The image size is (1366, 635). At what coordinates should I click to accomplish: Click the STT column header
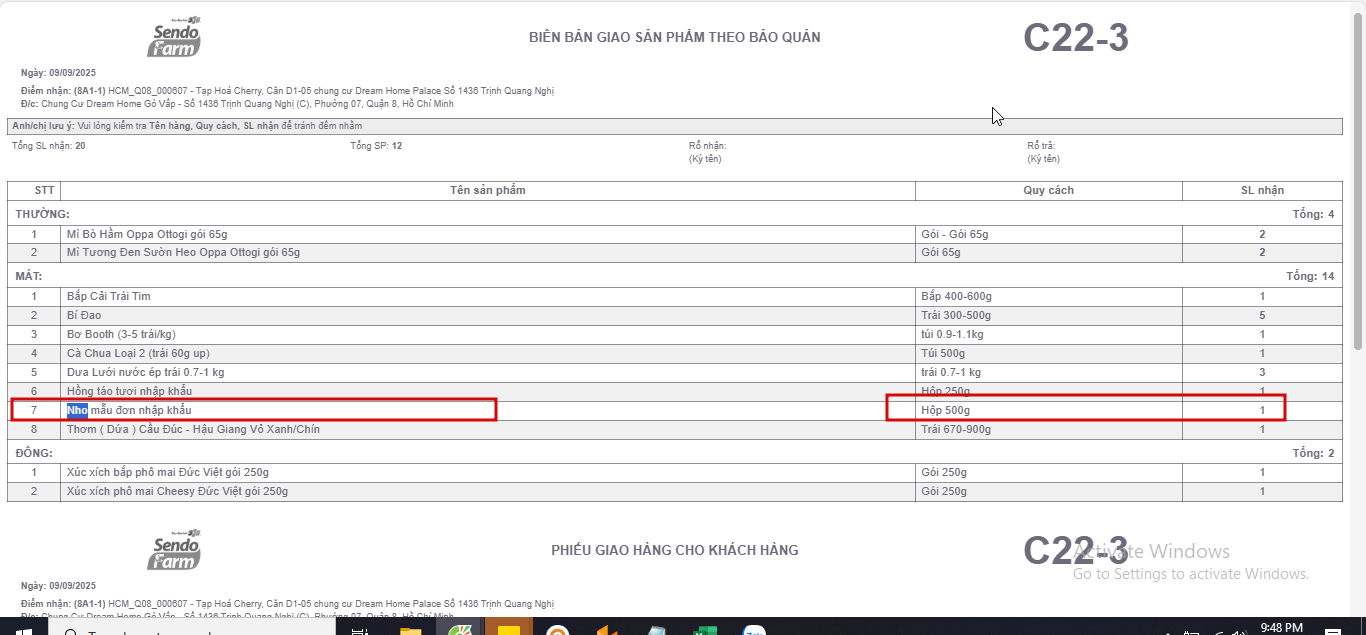[x=34, y=190]
